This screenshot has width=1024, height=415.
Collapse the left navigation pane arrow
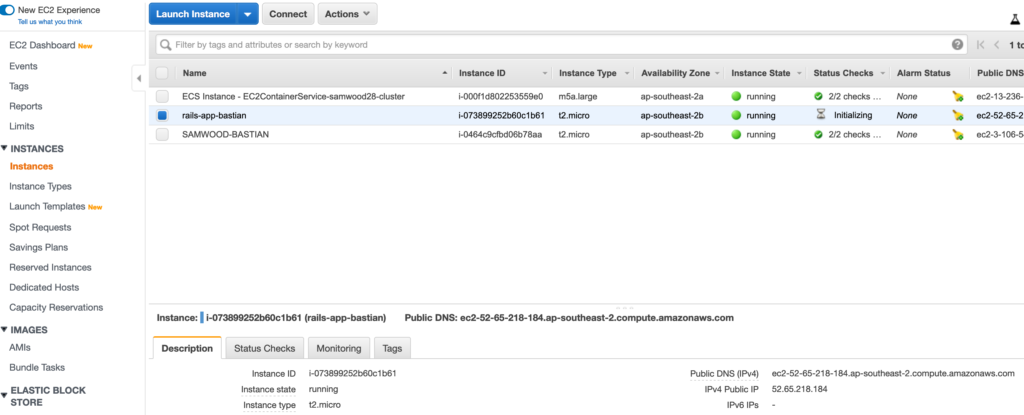pos(138,78)
